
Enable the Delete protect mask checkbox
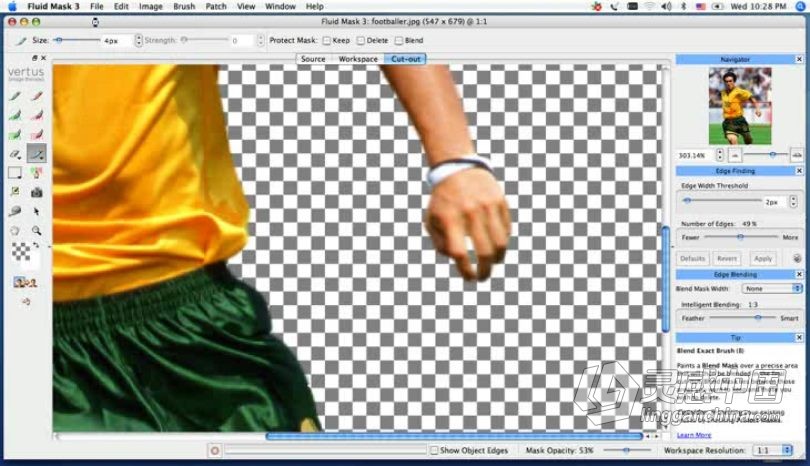361,40
